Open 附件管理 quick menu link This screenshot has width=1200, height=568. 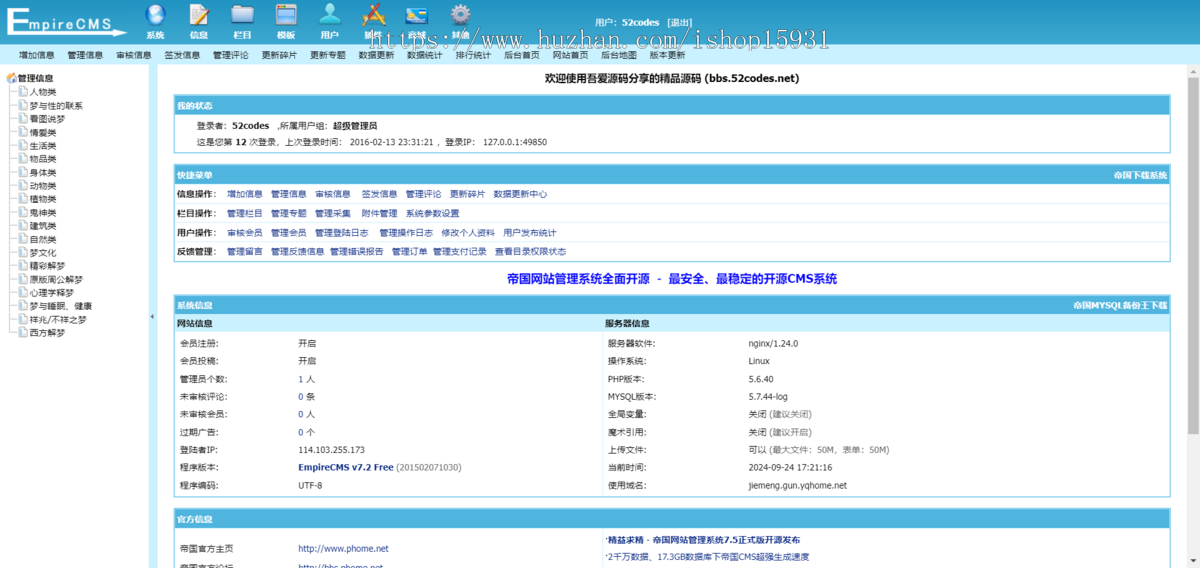pyautogui.click(x=379, y=213)
